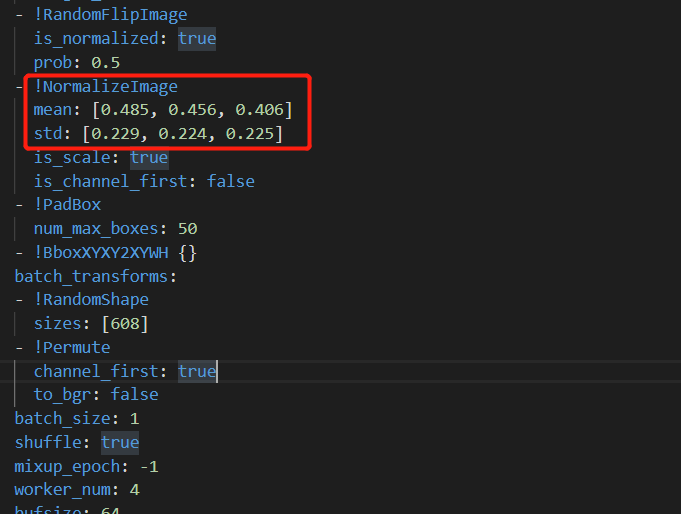The image size is (681, 514).
Task: Click the !RandomShape tag
Action: pyautogui.click(x=91, y=300)
